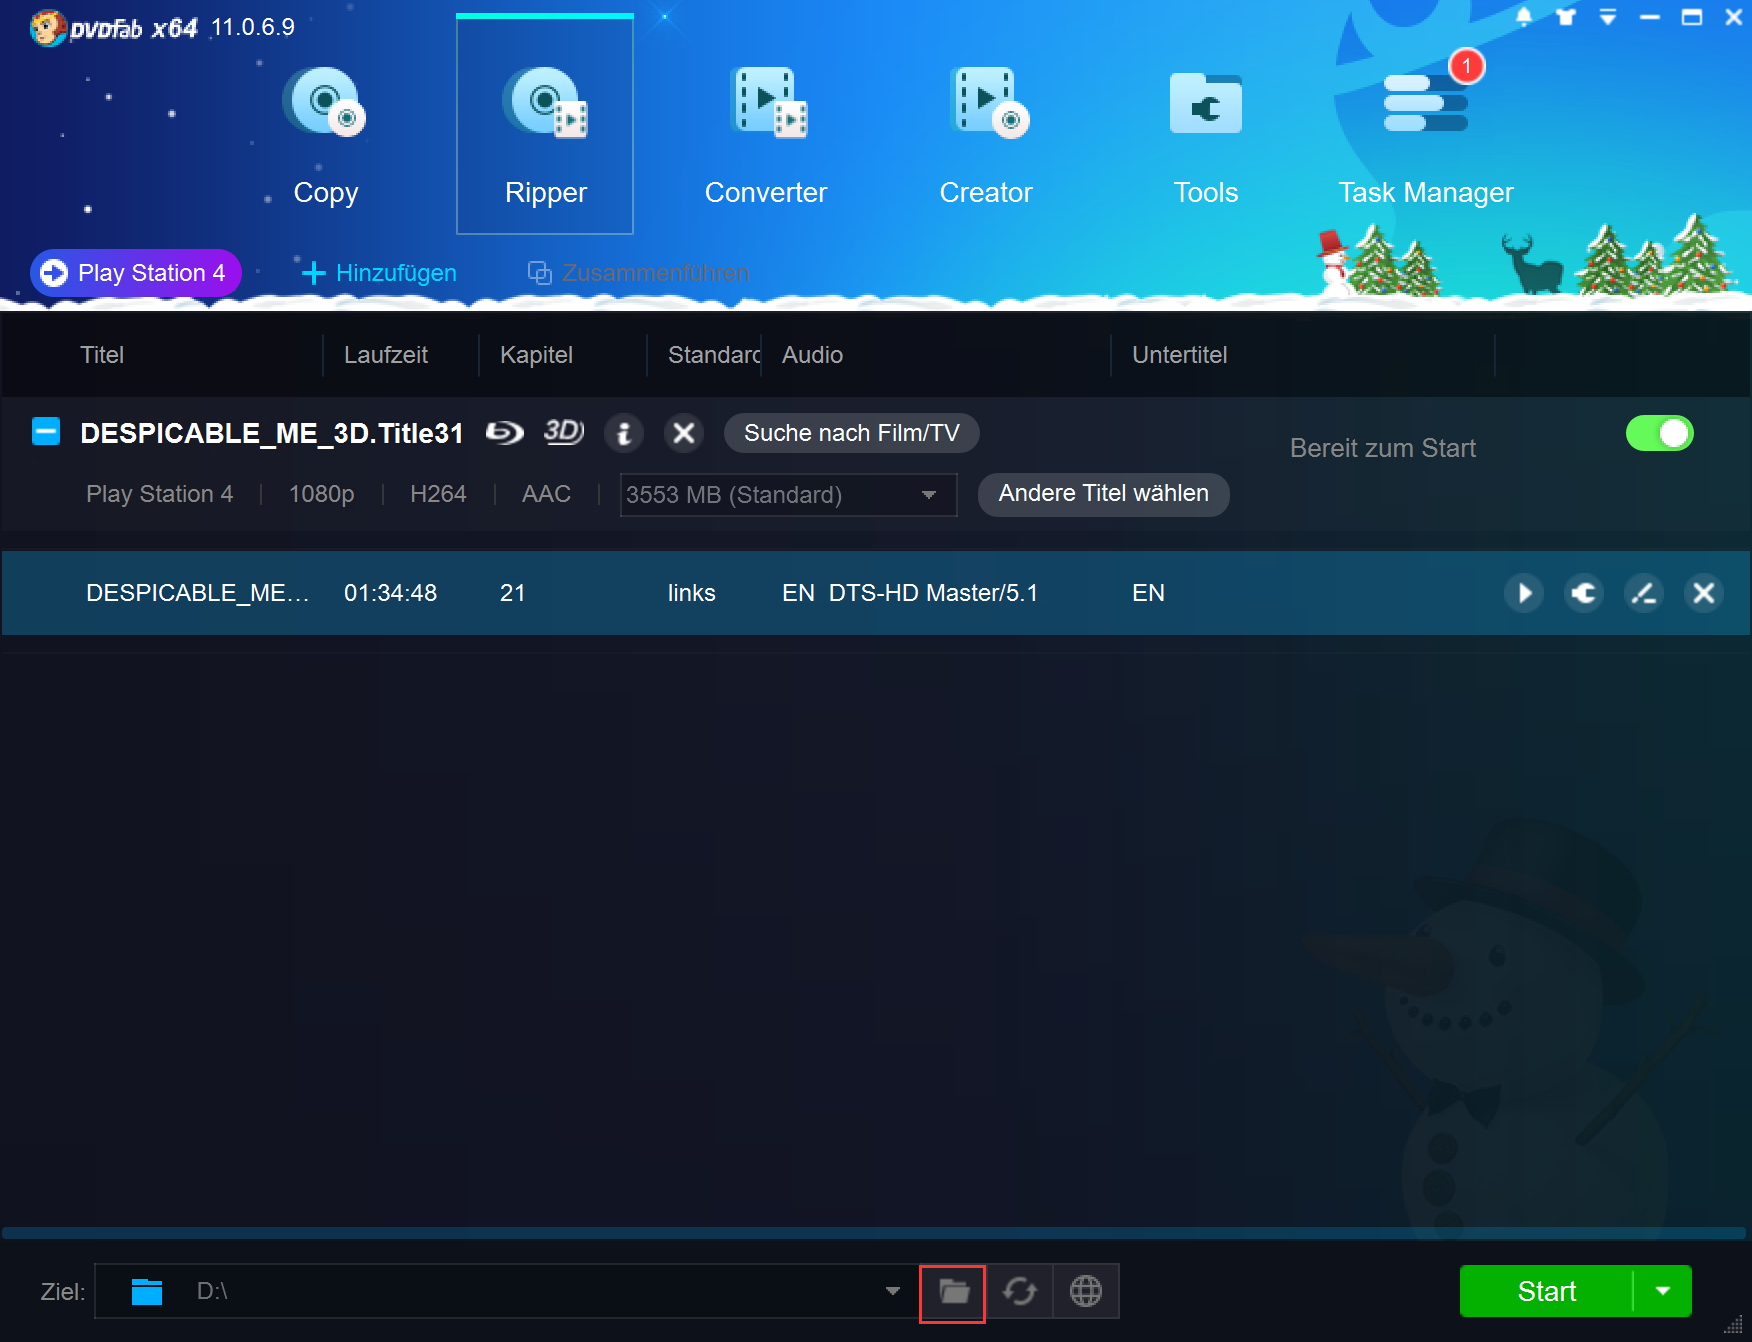The width and height of the screenshot is (1752, 1342).
Task: Click the DESPICABLE_ME_3D.Title31 source title
Action: tap(272, 433)
